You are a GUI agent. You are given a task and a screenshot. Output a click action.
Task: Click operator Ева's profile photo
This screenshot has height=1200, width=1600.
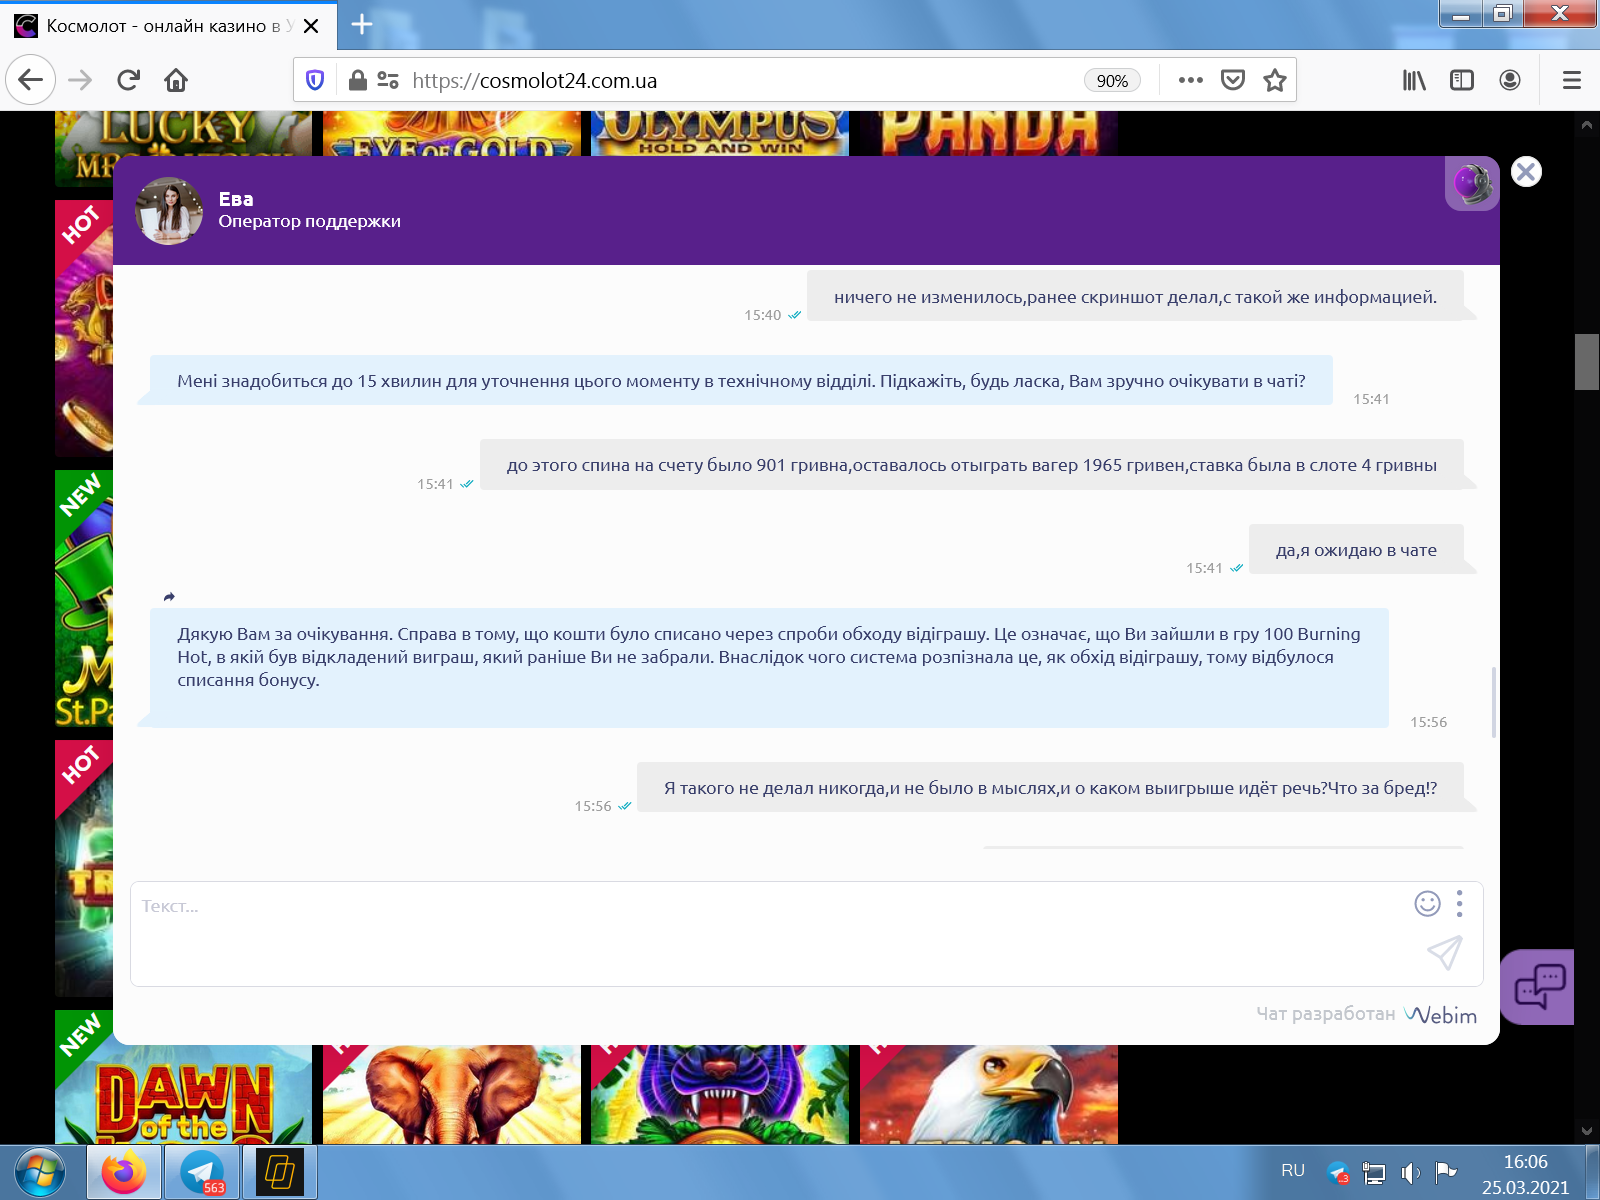(169, 211)
